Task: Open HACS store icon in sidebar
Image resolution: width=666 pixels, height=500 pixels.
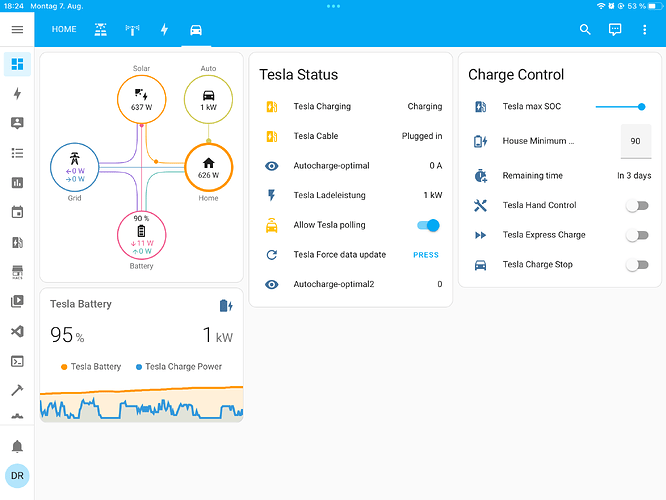Action: (x=17, y=272)
